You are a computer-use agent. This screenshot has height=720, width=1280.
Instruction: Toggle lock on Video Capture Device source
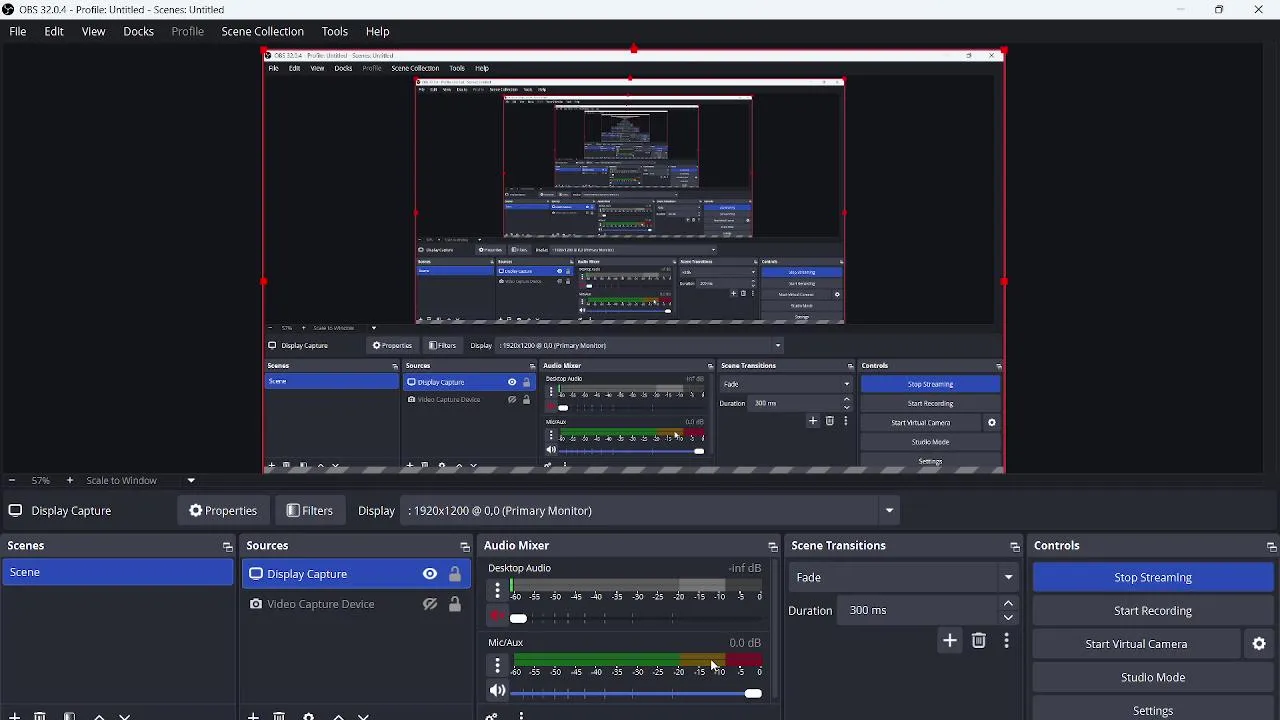pyautogui.click(x=455, y=605)
